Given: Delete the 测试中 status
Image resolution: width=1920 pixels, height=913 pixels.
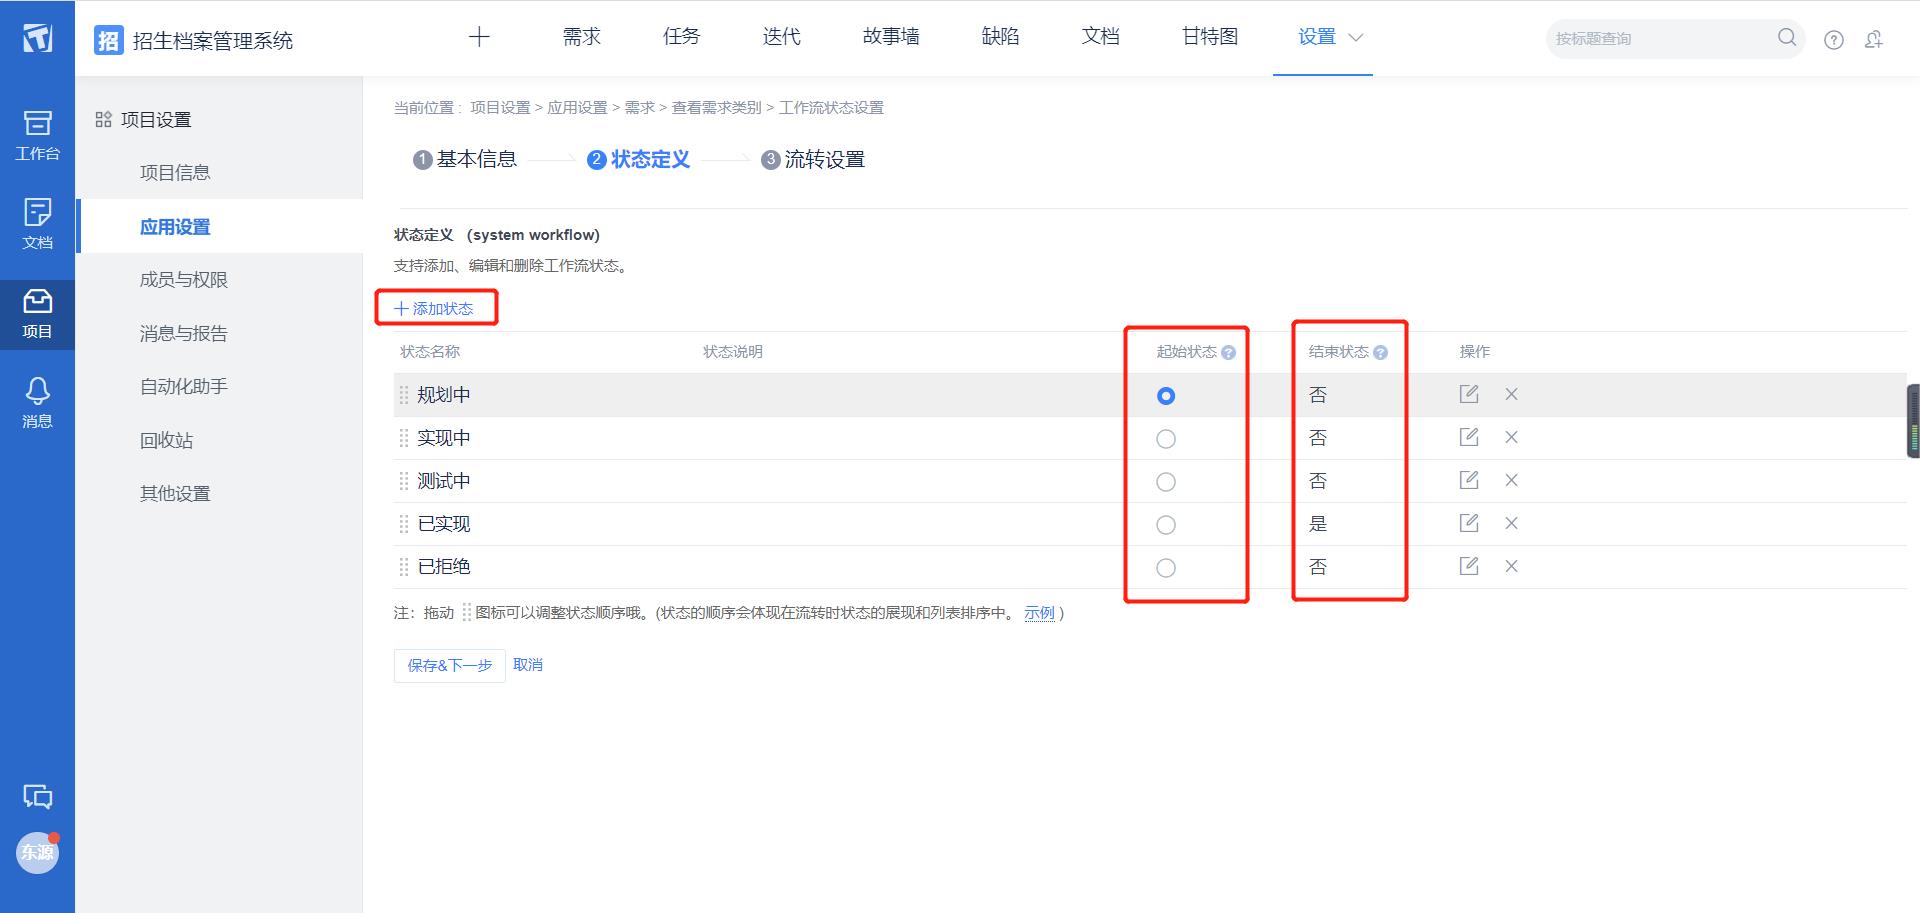Looking at the screenshot, I should 1512,480.
